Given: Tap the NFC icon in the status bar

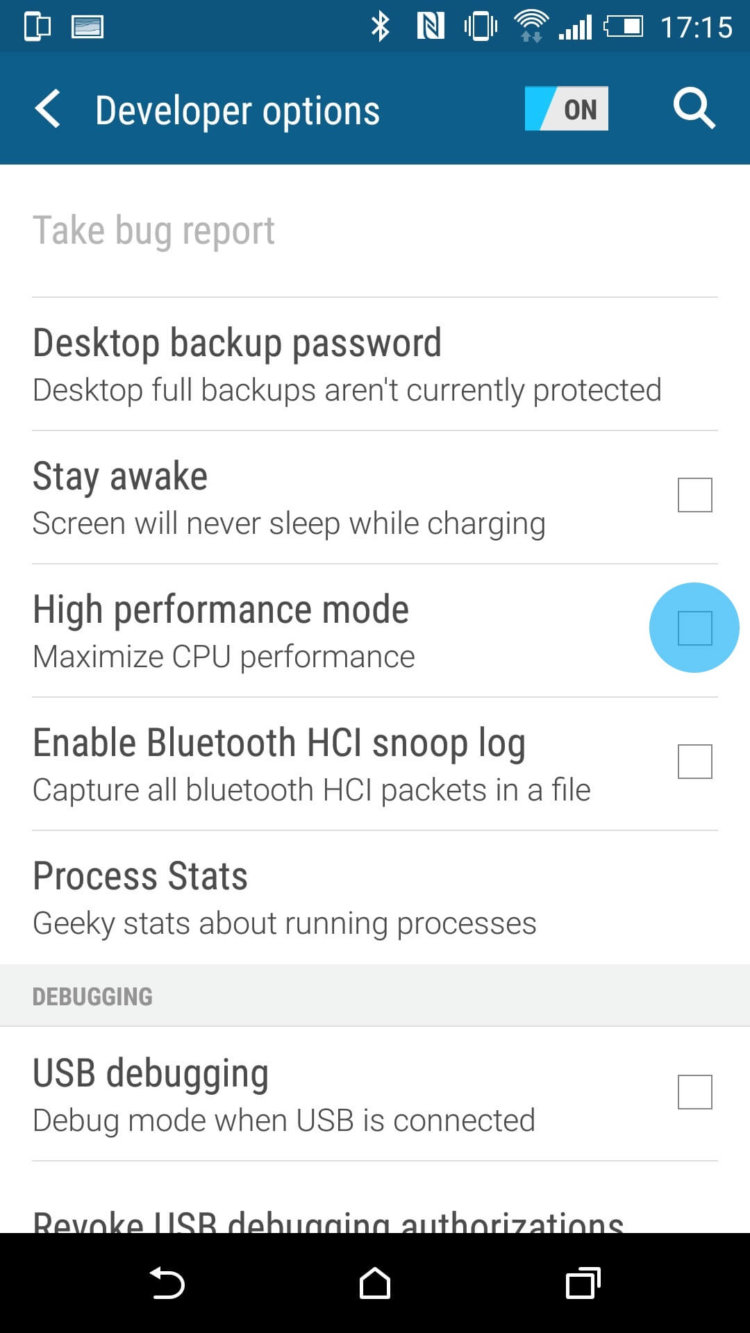Looking at the screenshot, I should pos(428,26).
